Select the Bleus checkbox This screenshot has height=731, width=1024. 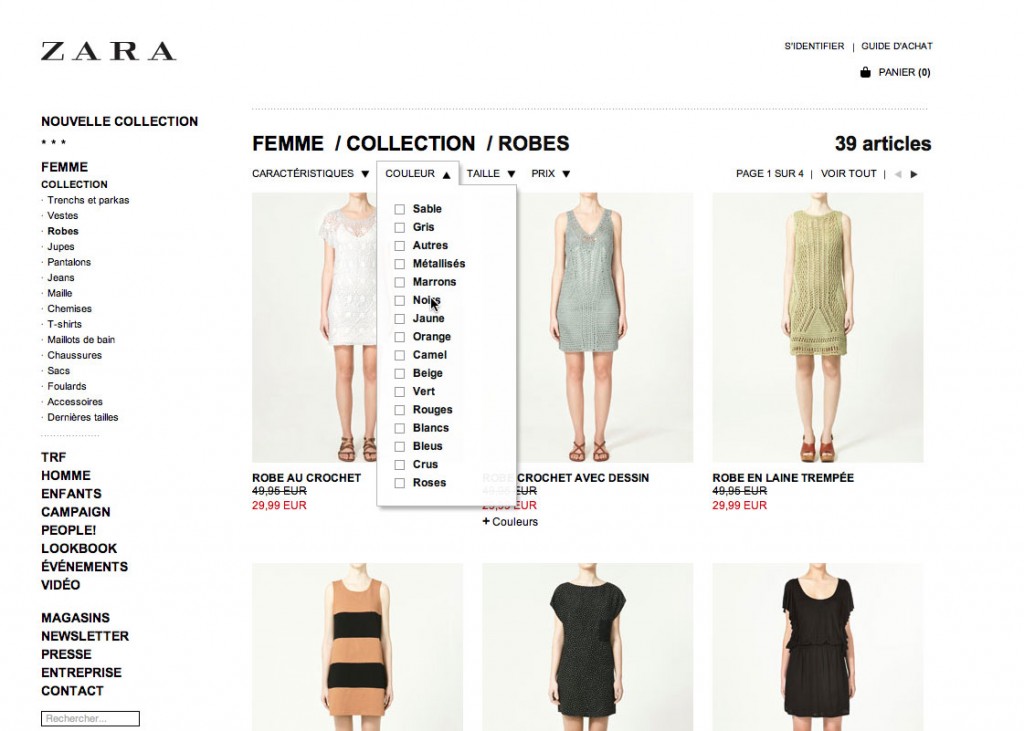[400, 446]
